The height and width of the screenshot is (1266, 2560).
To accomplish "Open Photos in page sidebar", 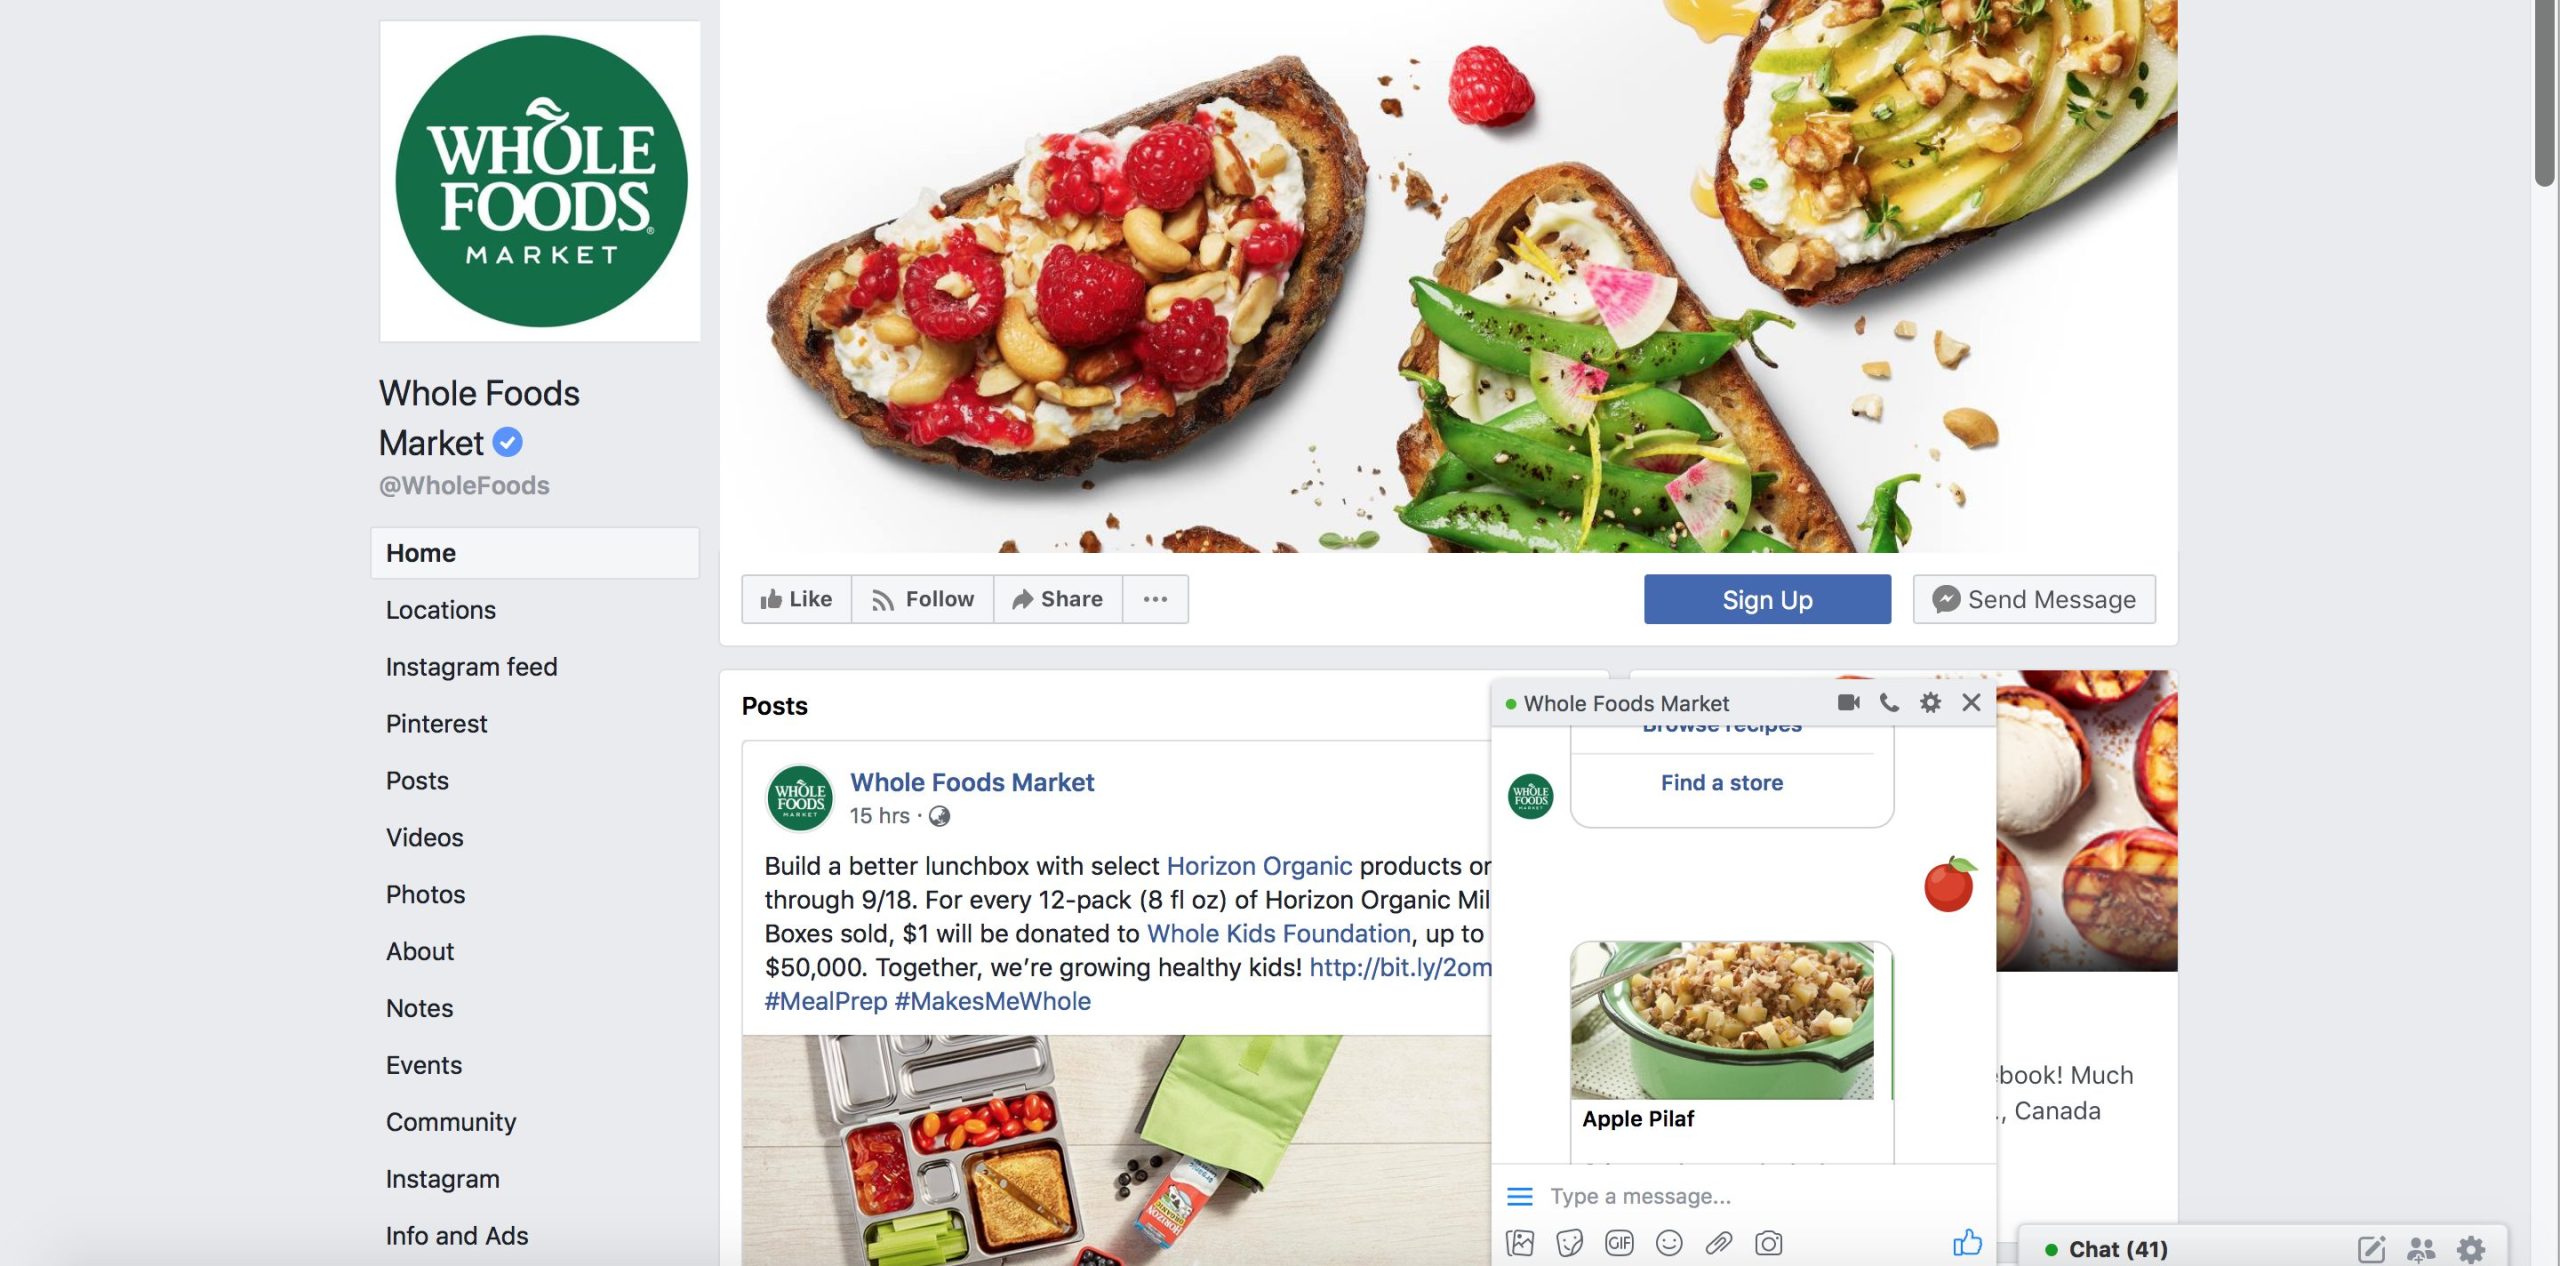I will 426,894.
